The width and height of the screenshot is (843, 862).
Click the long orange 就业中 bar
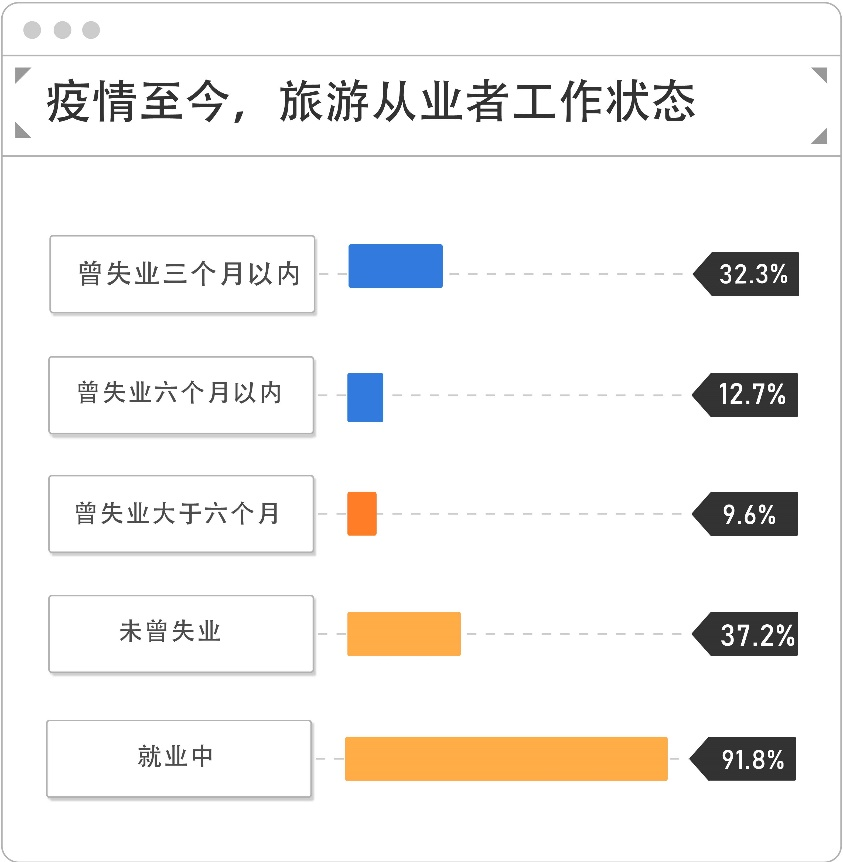point(506,758)
